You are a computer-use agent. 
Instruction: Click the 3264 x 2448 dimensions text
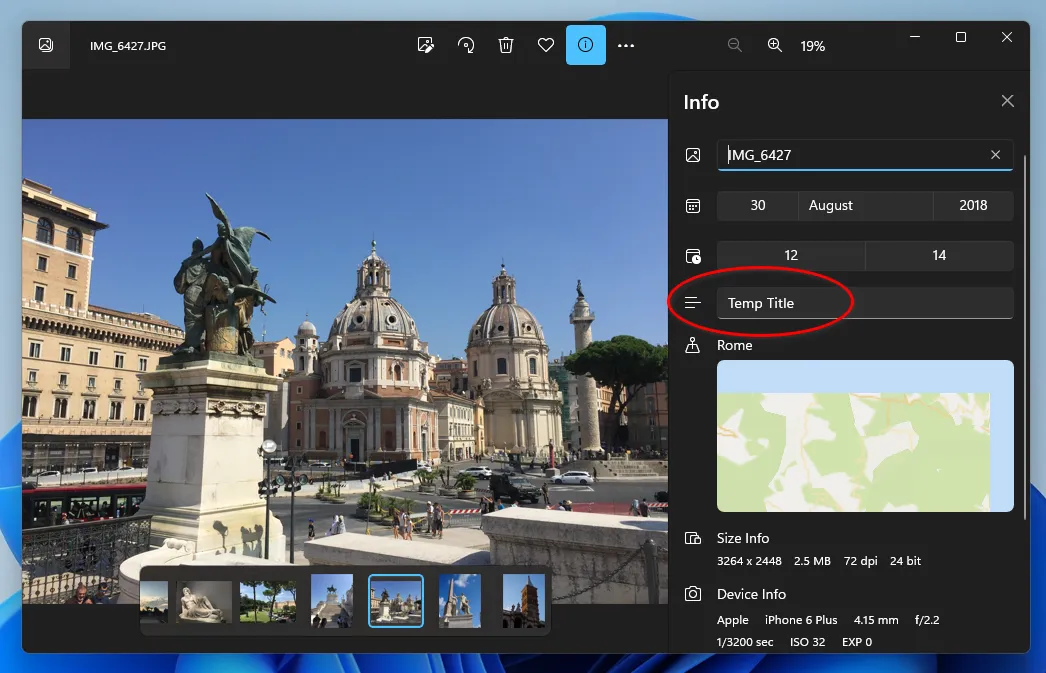point(749,561)
